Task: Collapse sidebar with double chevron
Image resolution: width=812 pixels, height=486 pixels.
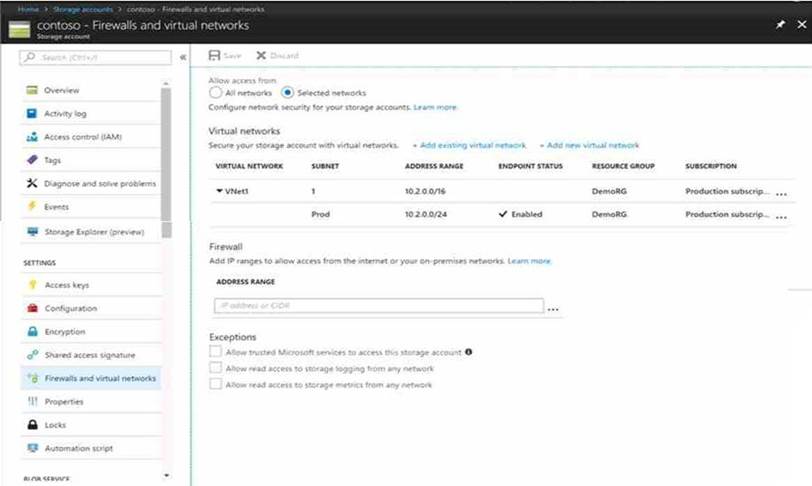Action: coord(183,57)
